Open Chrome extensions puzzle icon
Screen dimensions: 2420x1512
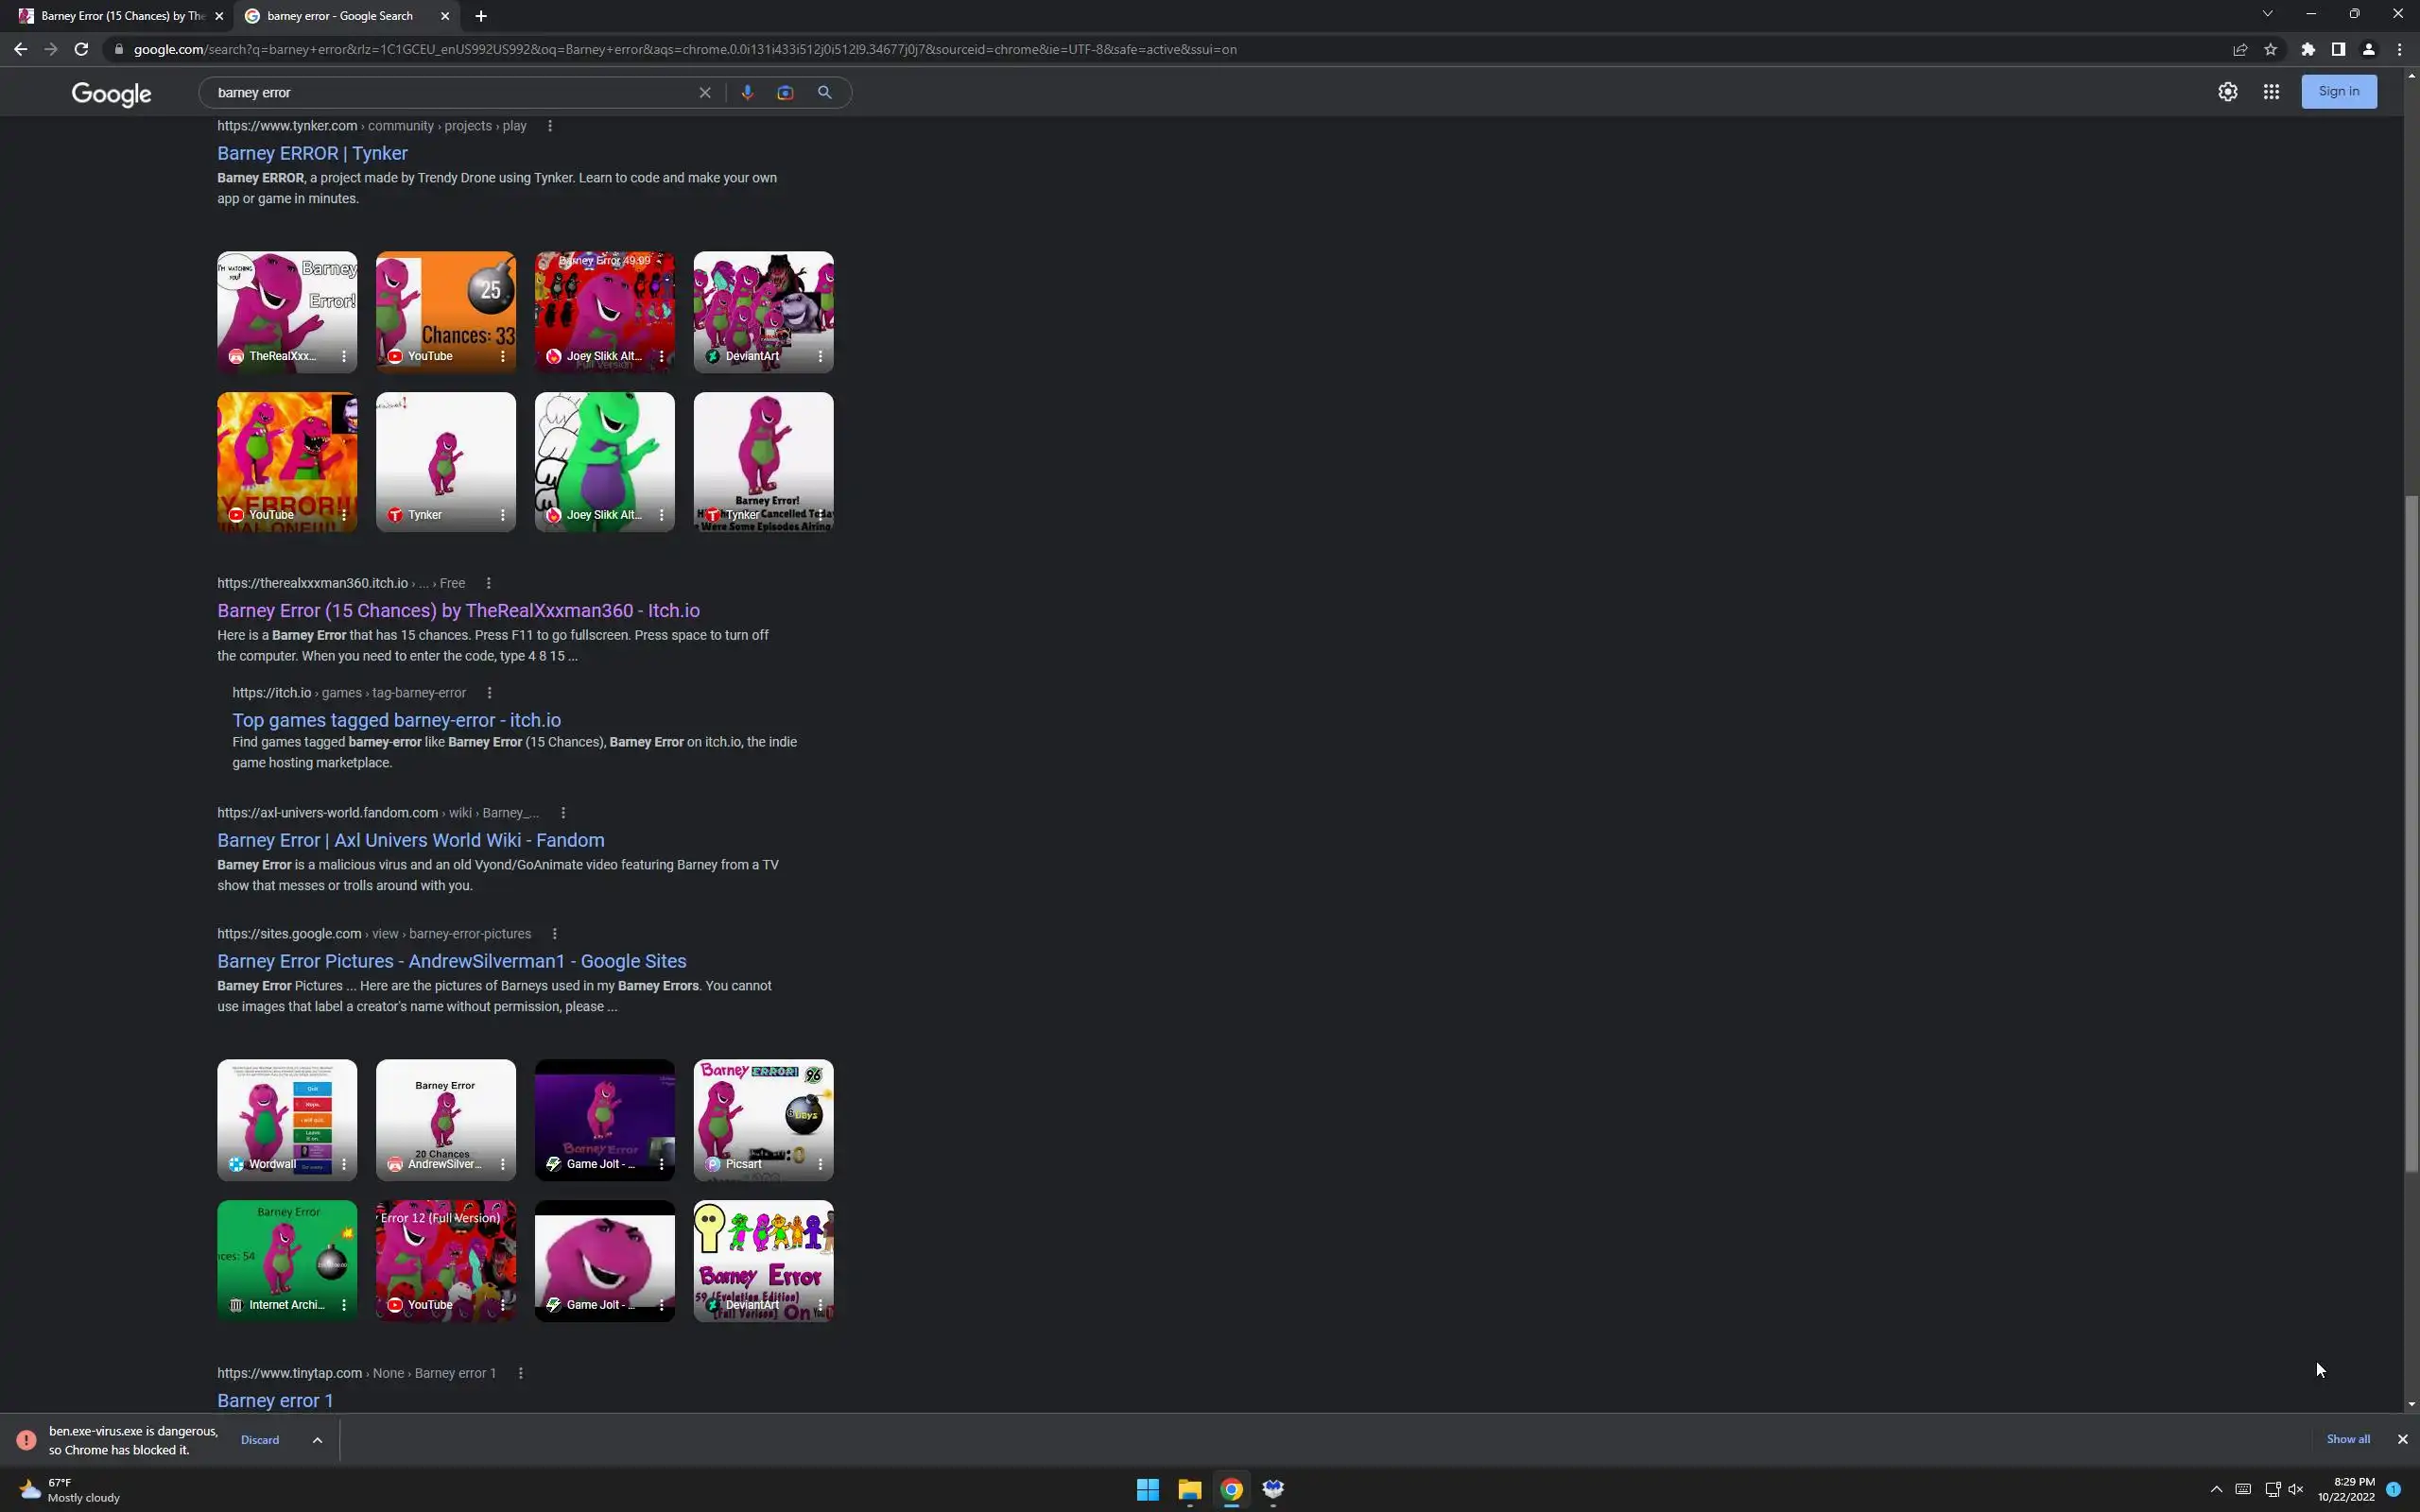click(2308, 49)
